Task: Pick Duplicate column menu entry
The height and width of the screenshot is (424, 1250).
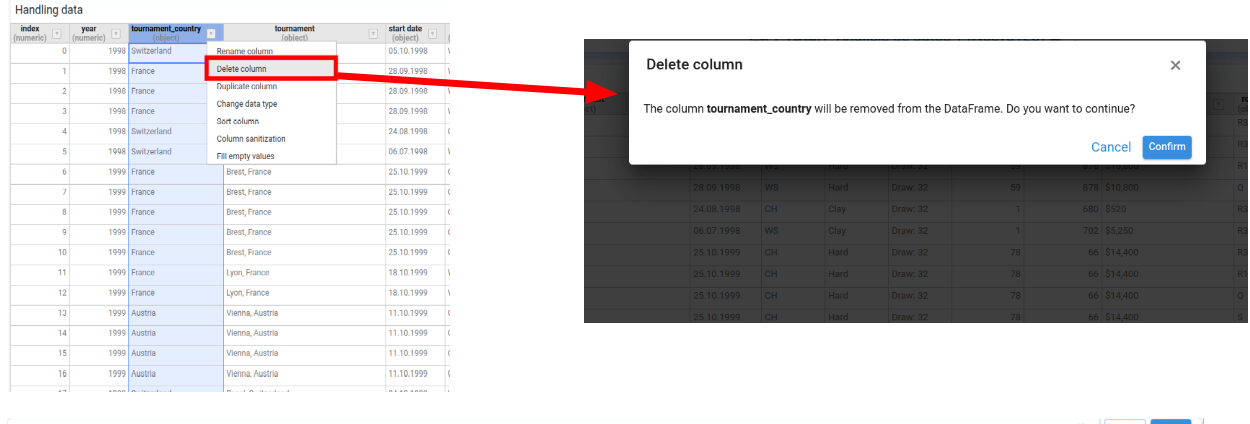Action: tap(247, 87)
